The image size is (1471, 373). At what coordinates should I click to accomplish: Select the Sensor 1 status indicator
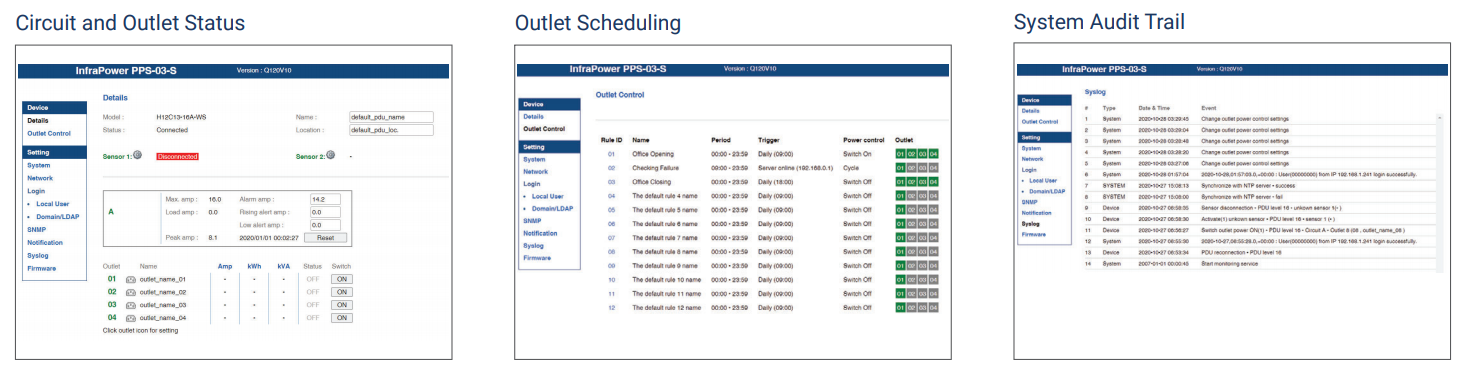(x=137, y=155)
